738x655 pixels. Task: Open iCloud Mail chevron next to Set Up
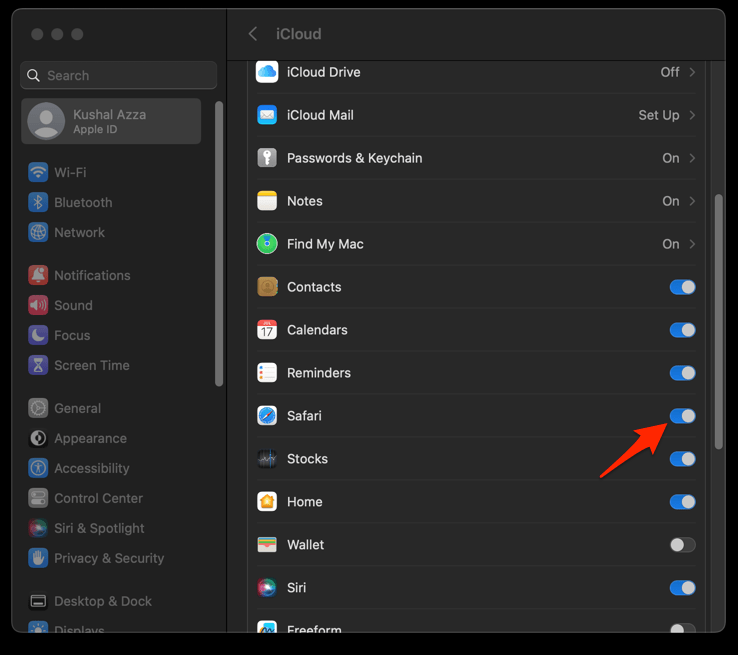tap(692, 115)
